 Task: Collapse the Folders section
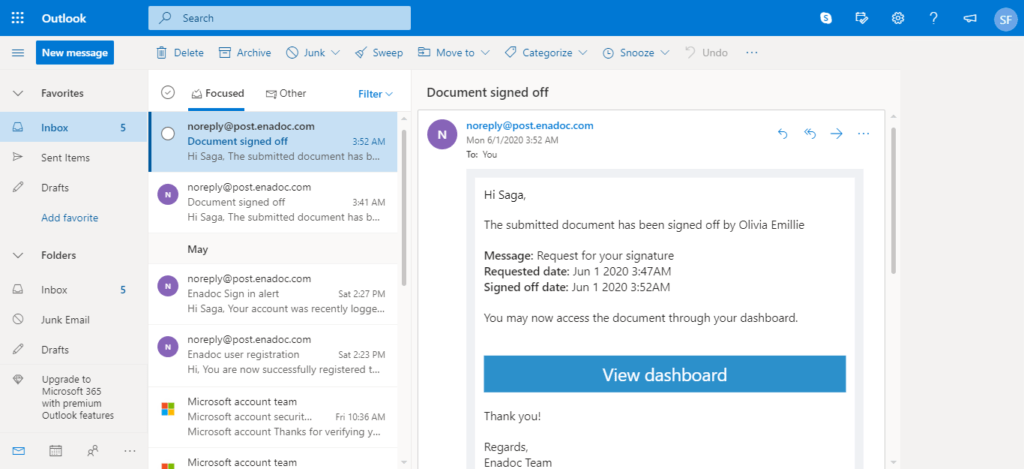pos(18,255)
